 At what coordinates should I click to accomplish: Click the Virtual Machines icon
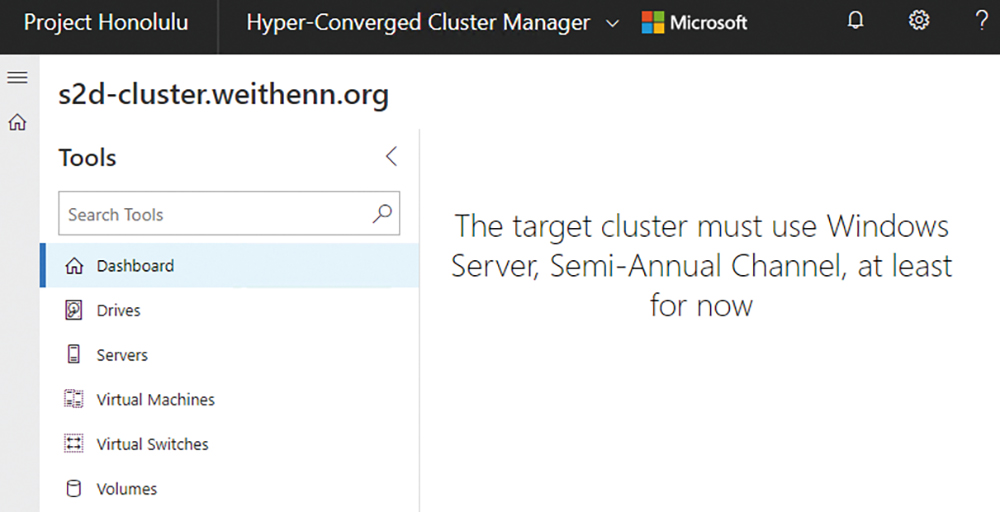(x=74, y=399)
